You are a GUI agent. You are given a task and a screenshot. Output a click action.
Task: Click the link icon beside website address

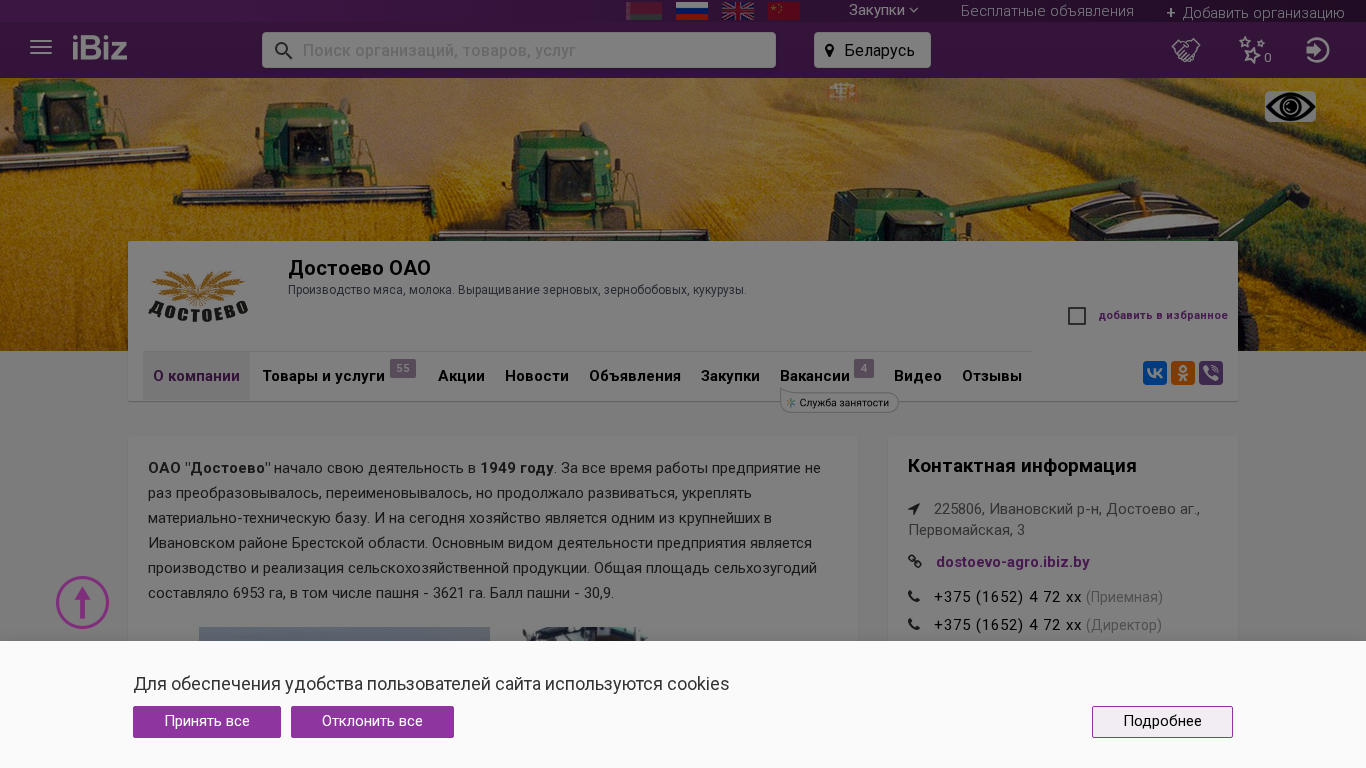click(x=915, y=562)
